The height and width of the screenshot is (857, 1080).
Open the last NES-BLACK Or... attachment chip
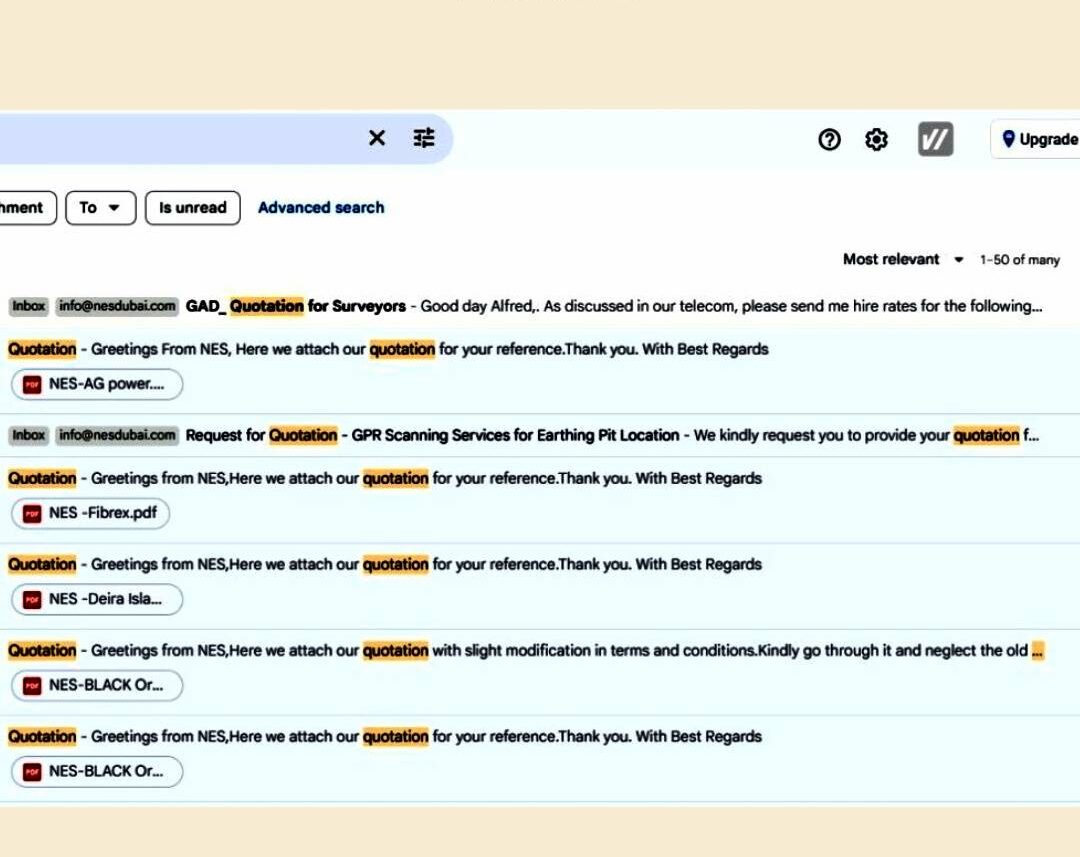pos(97,772)
